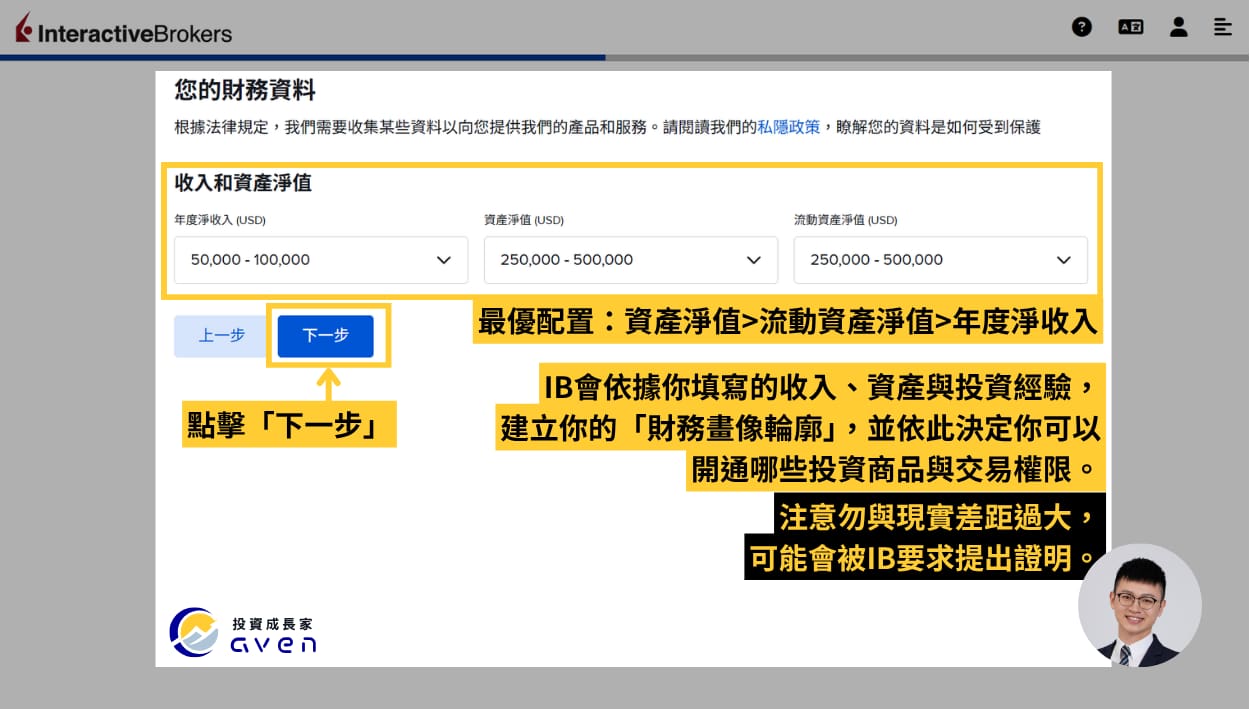
Task: Click the 年度淨收入 (USD) label
Action: 220,220
